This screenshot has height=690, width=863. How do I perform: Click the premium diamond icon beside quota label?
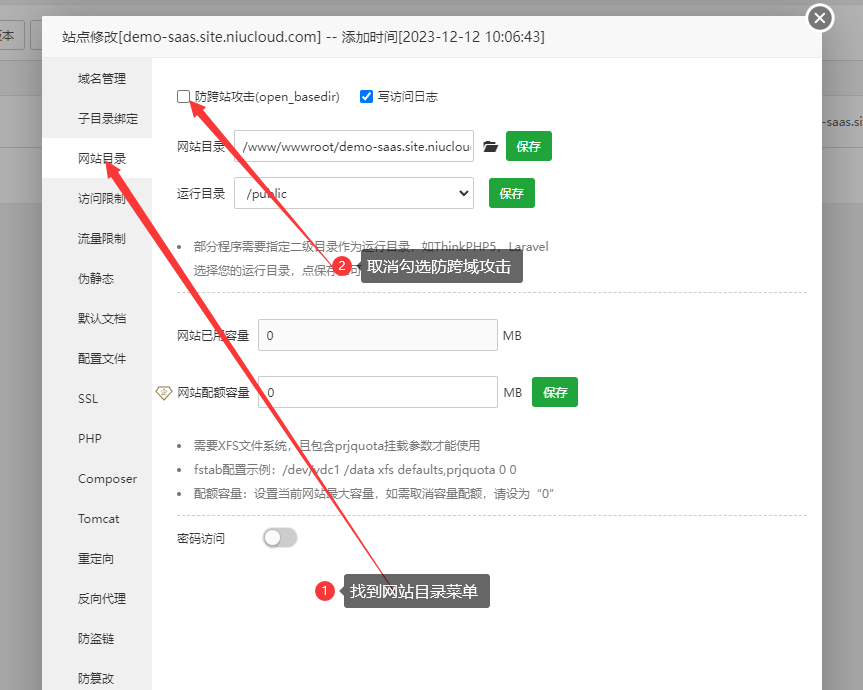click(165, 393)
